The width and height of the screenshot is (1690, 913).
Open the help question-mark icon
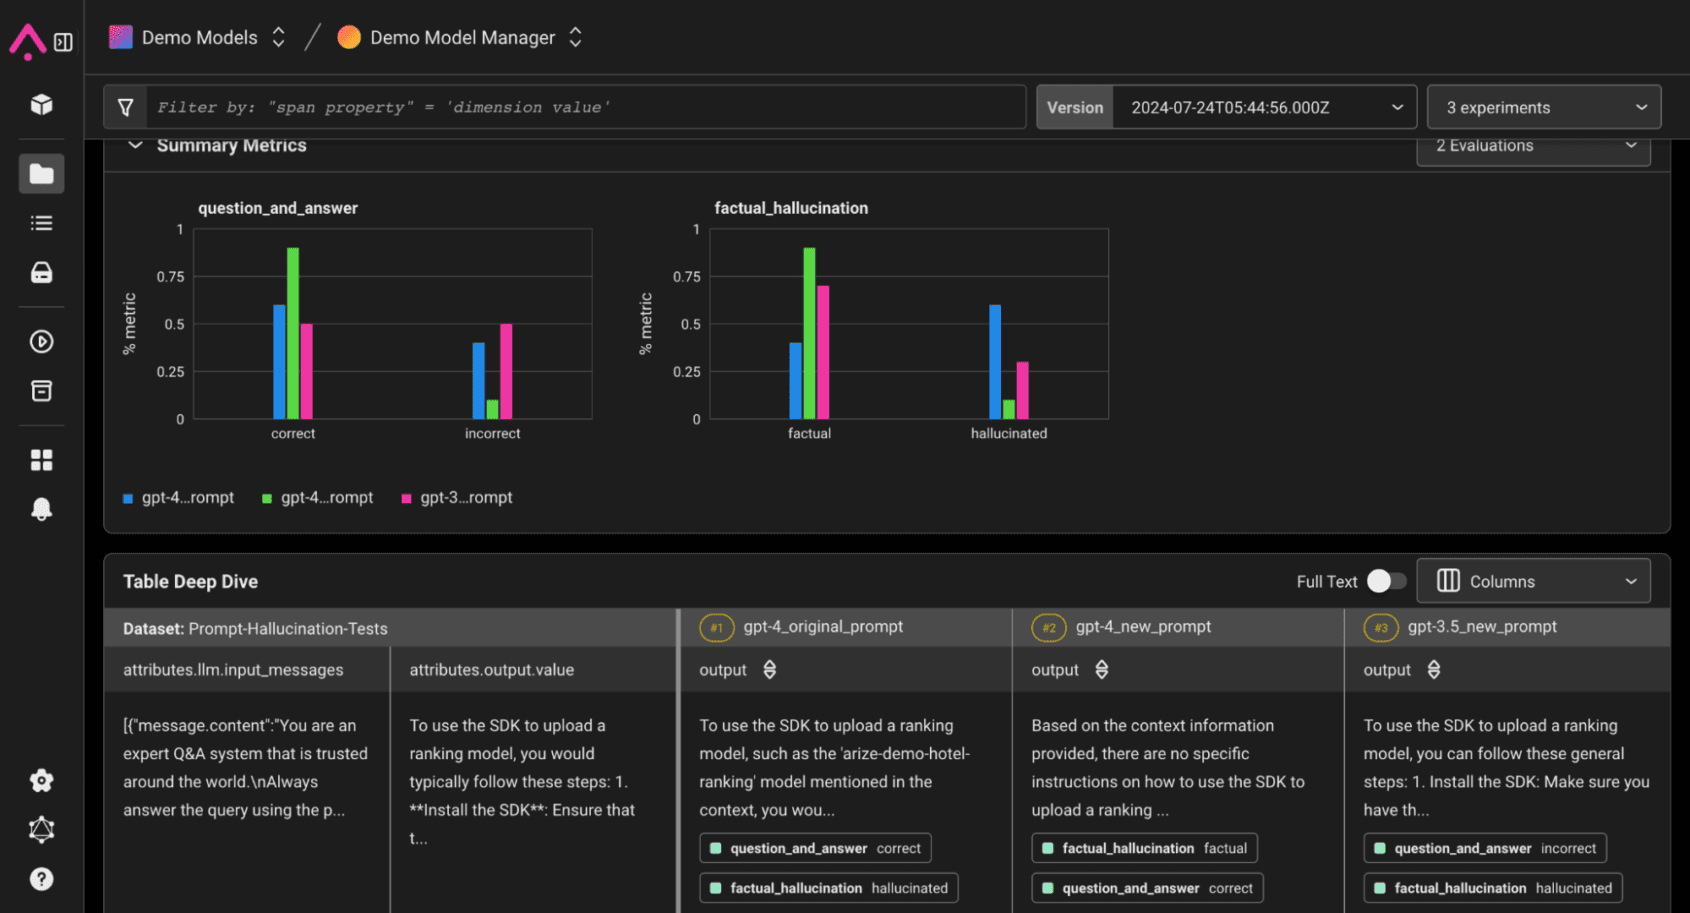[41, 879]
